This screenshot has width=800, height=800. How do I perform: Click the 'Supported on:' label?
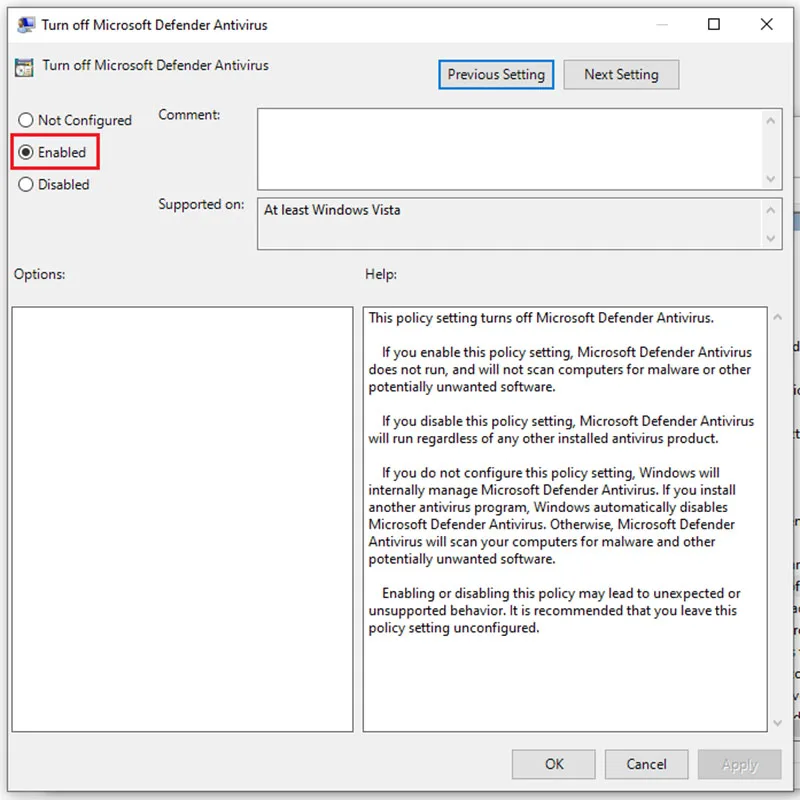click(201, 205)
